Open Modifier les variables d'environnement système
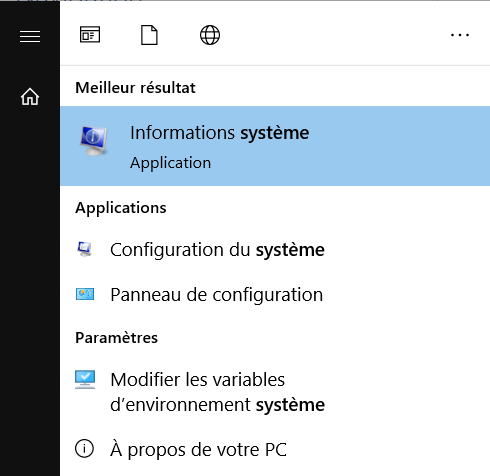Screen dimensions: 490x476 [275, 392]
